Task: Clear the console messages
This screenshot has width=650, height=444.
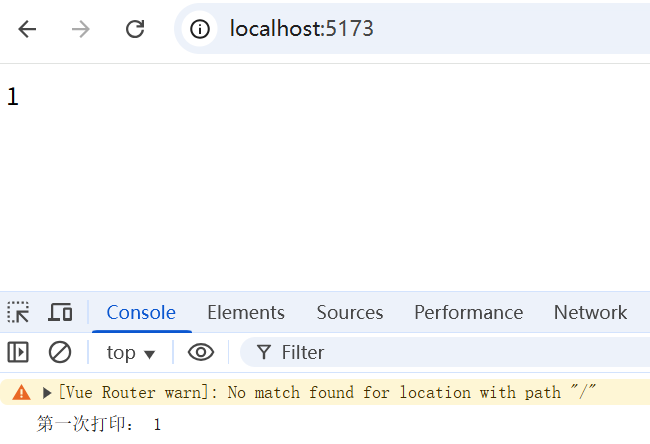Action: (60, 352)
